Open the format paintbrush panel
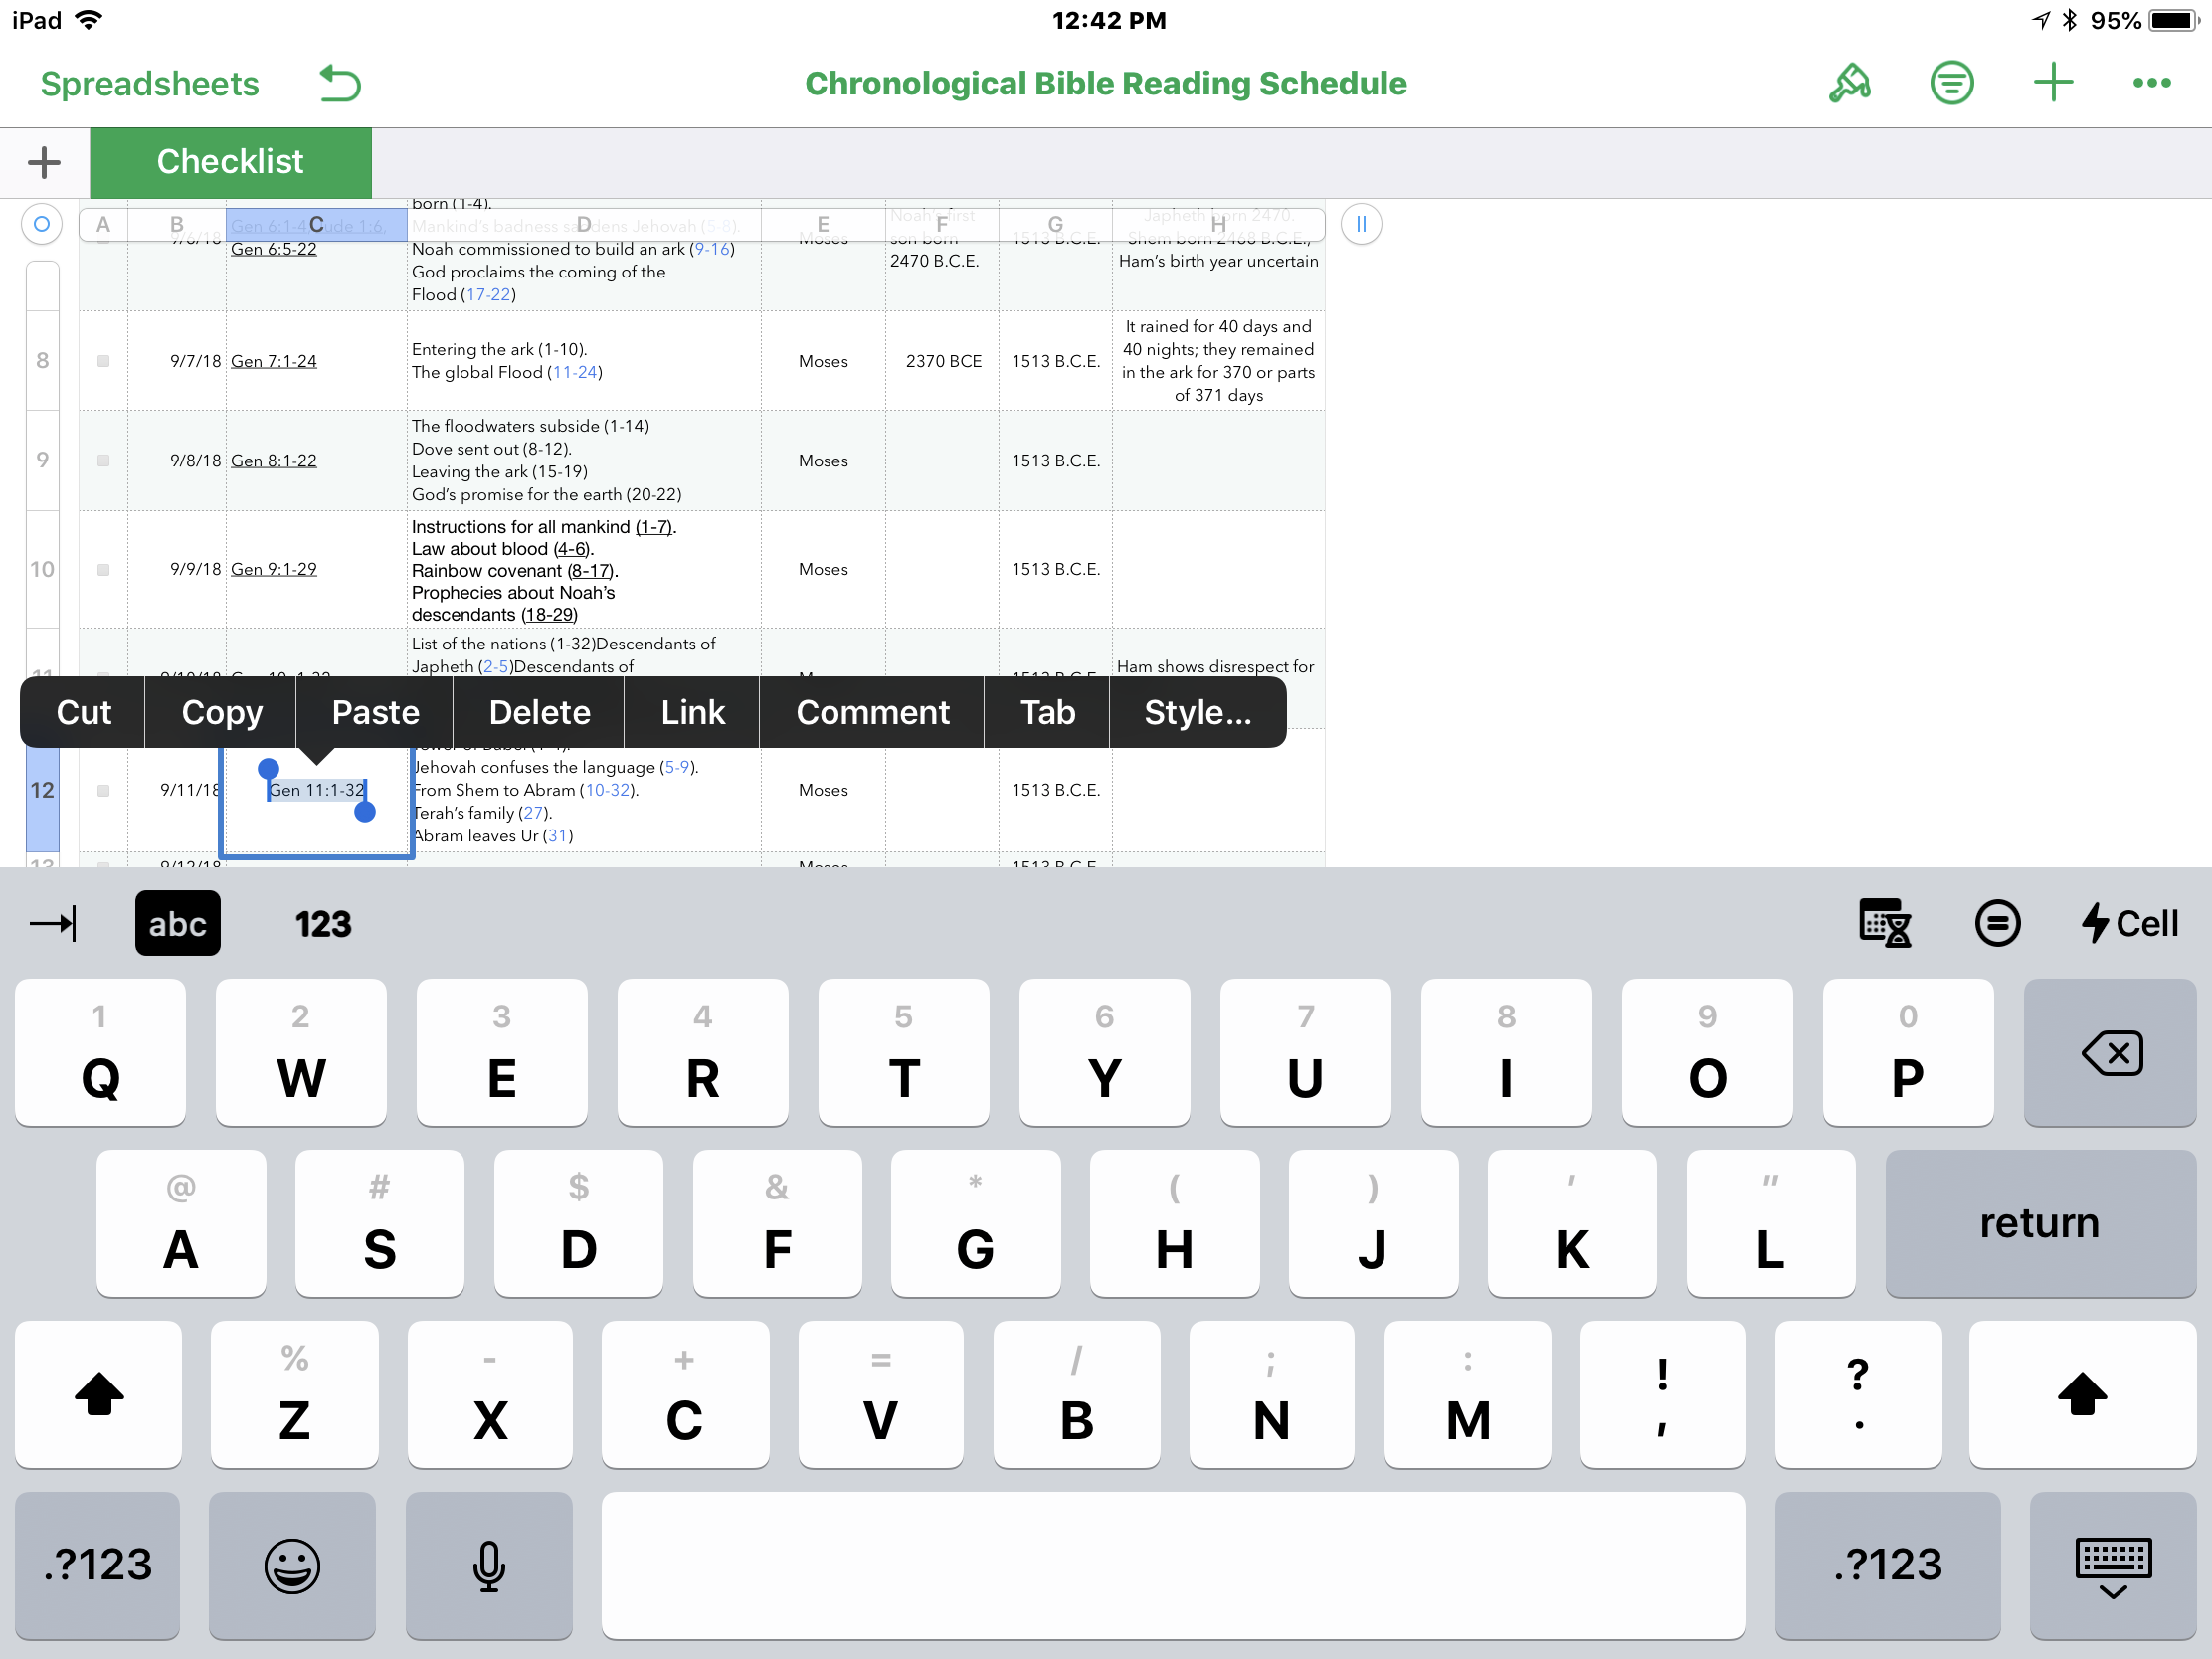This screenshot has width=2212, height=1659. point(1849,84)
